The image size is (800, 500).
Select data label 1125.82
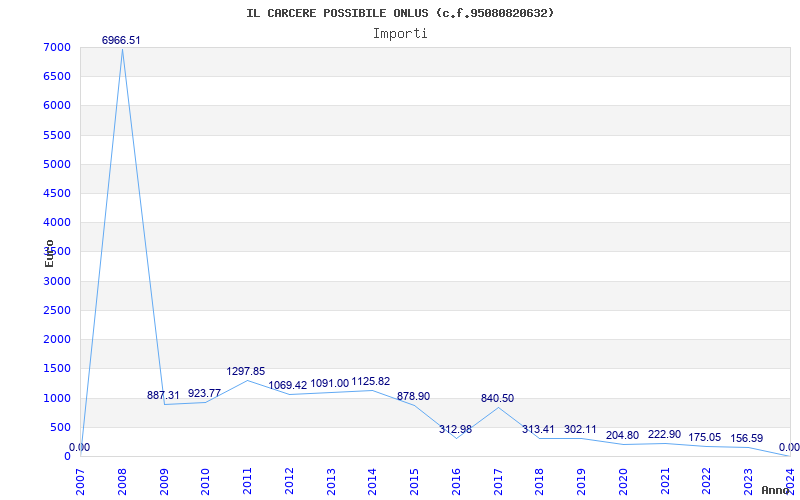click(x=371, y=382)
